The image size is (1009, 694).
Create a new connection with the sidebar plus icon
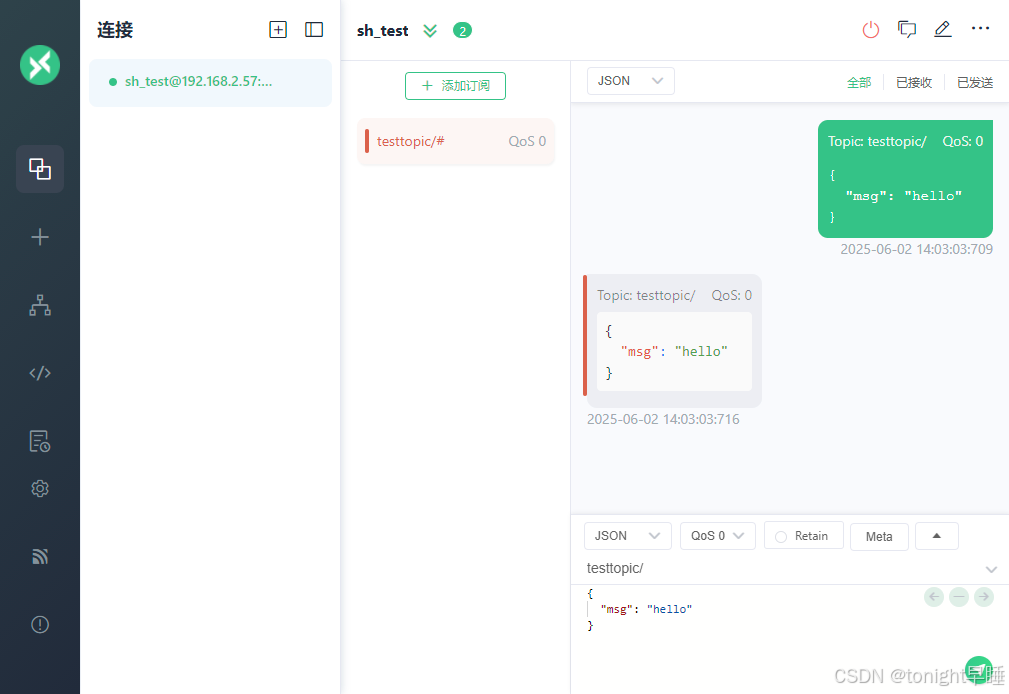coord(39,237)
